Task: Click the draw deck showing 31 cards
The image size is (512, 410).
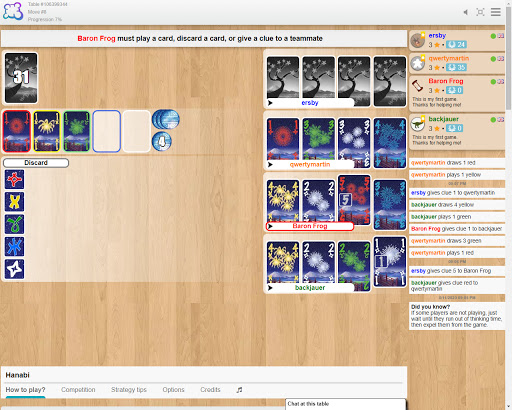Action: [x=21, y=78]
